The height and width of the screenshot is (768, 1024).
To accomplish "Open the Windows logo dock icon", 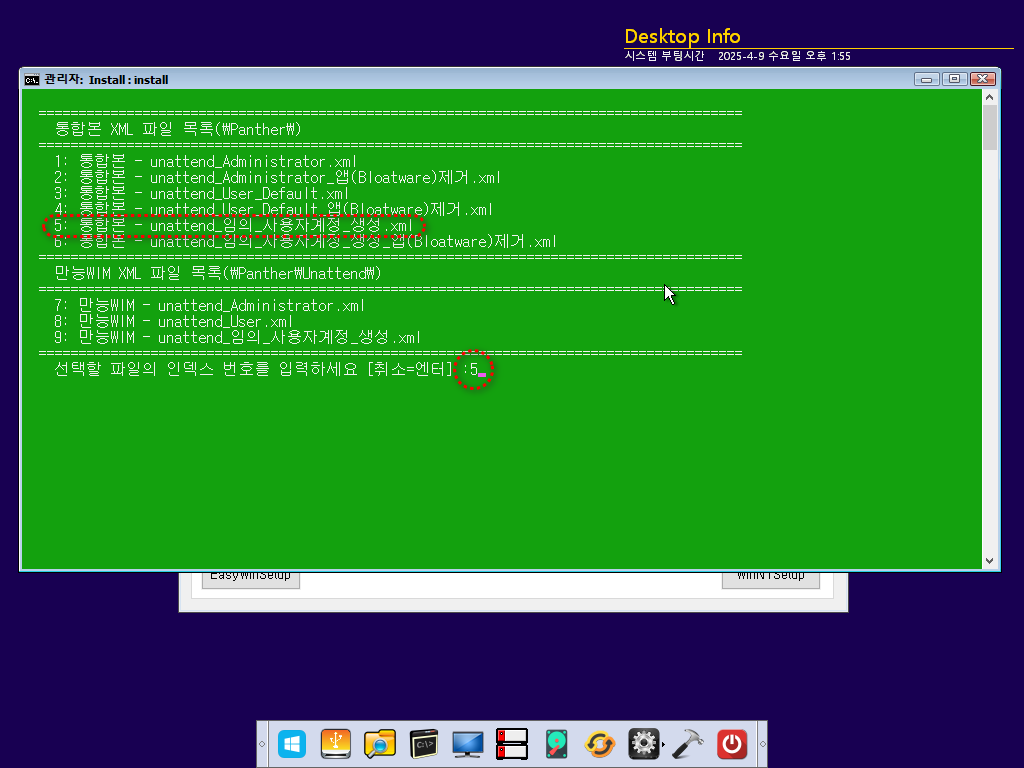I will coord(292,744).
